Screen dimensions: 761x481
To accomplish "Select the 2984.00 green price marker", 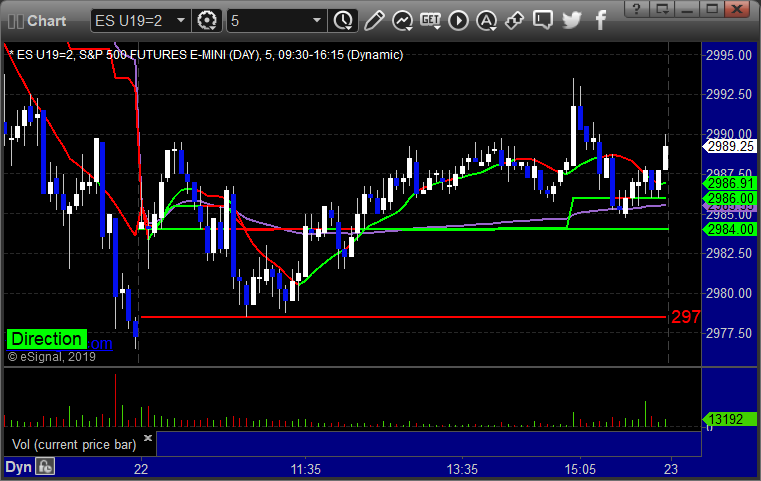I will [x=729, y=229].
